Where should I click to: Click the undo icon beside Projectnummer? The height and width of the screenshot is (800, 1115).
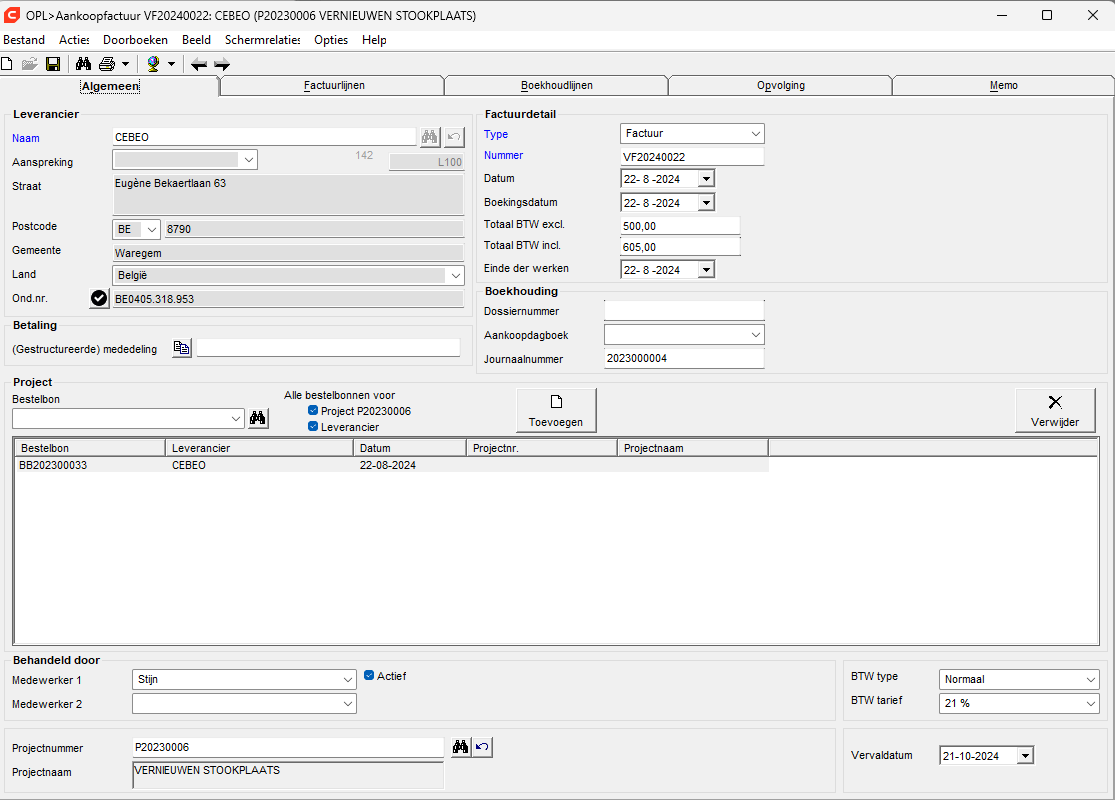coord(483,747)
